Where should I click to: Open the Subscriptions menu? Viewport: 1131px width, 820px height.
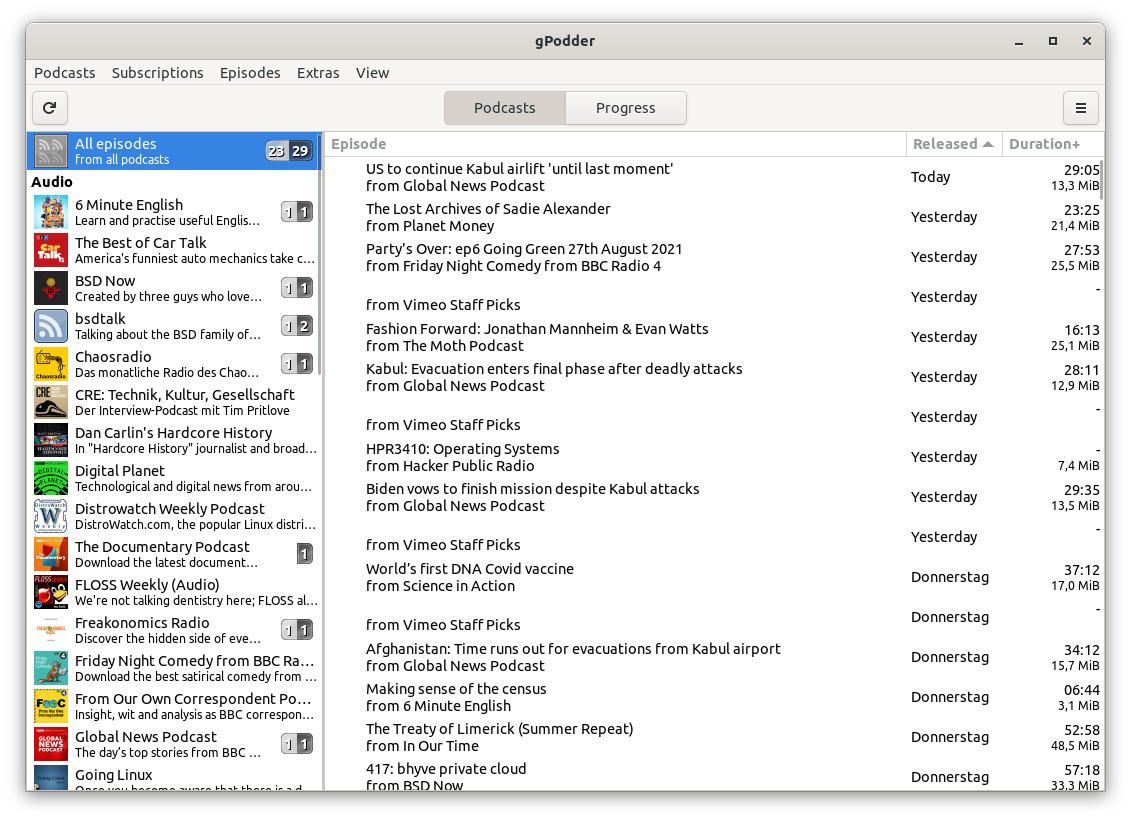point(157,73)
